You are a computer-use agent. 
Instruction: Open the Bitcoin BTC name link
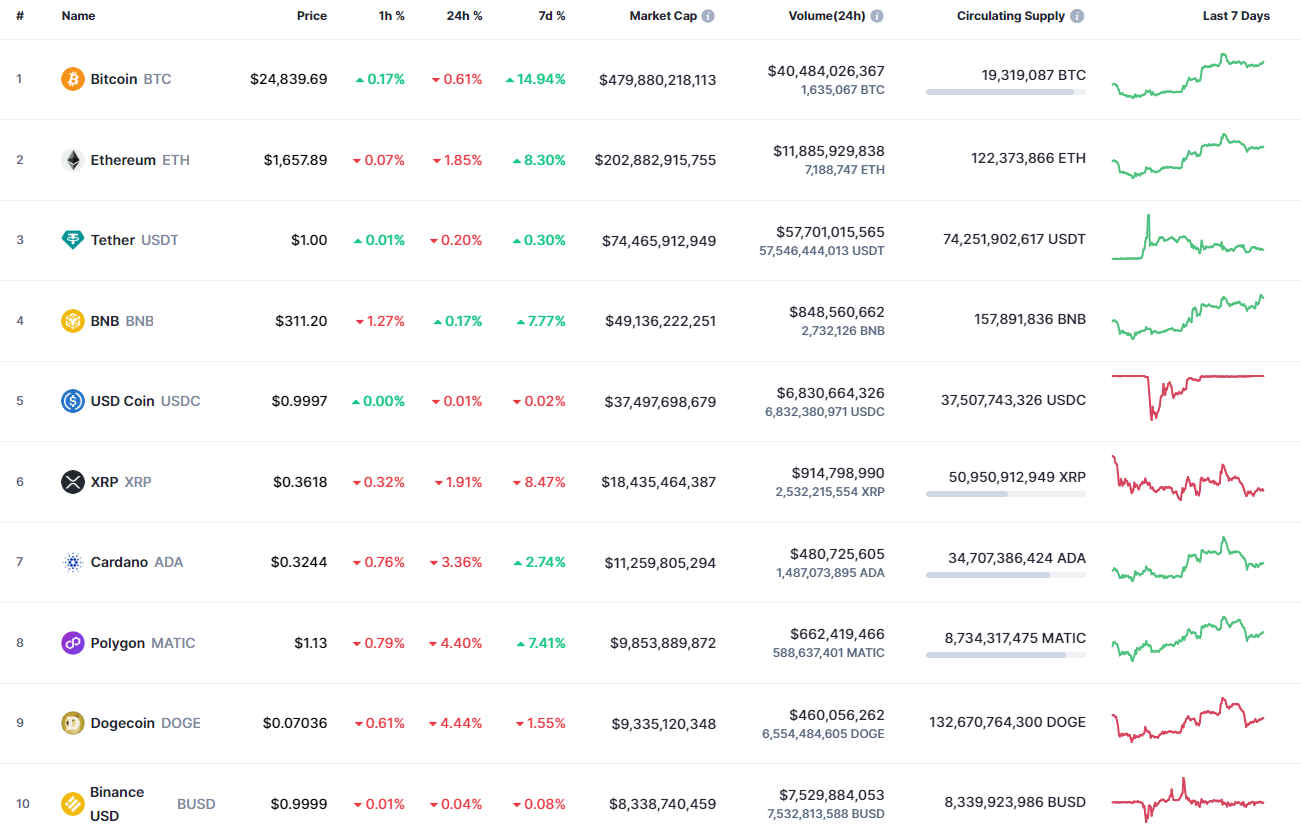pyautogui.click(x=114, y=78)
